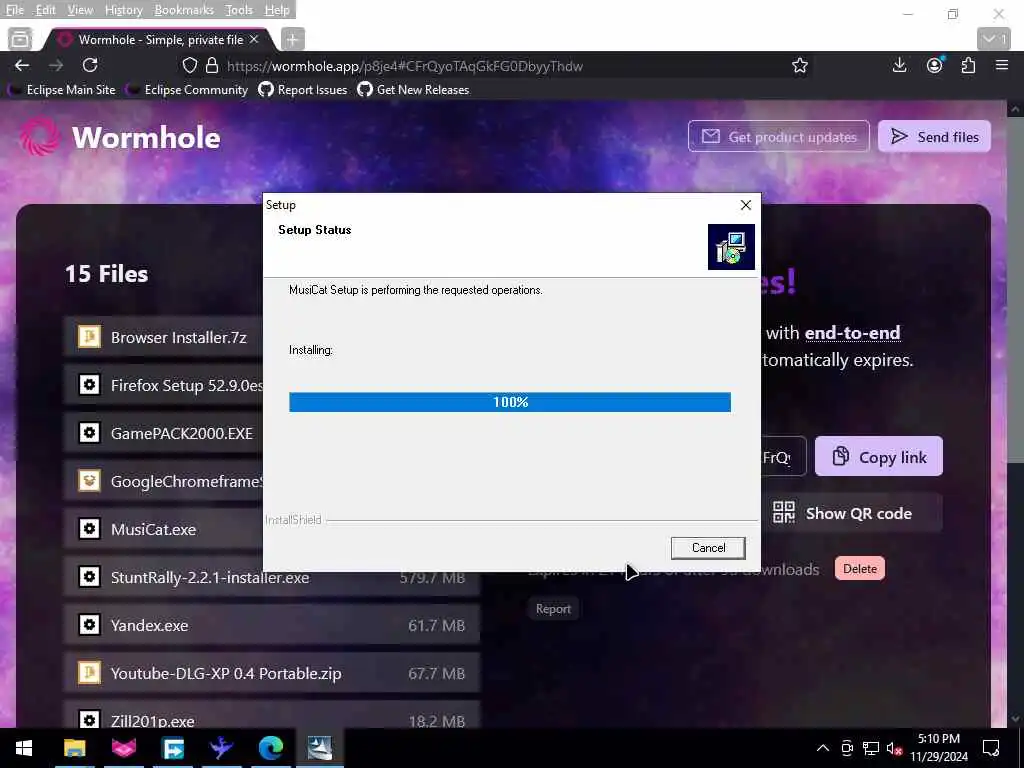Open Microsoft Edge from taskbar
The width and height of the screenshot is (1024, 768).
click(x=270, y=748)
